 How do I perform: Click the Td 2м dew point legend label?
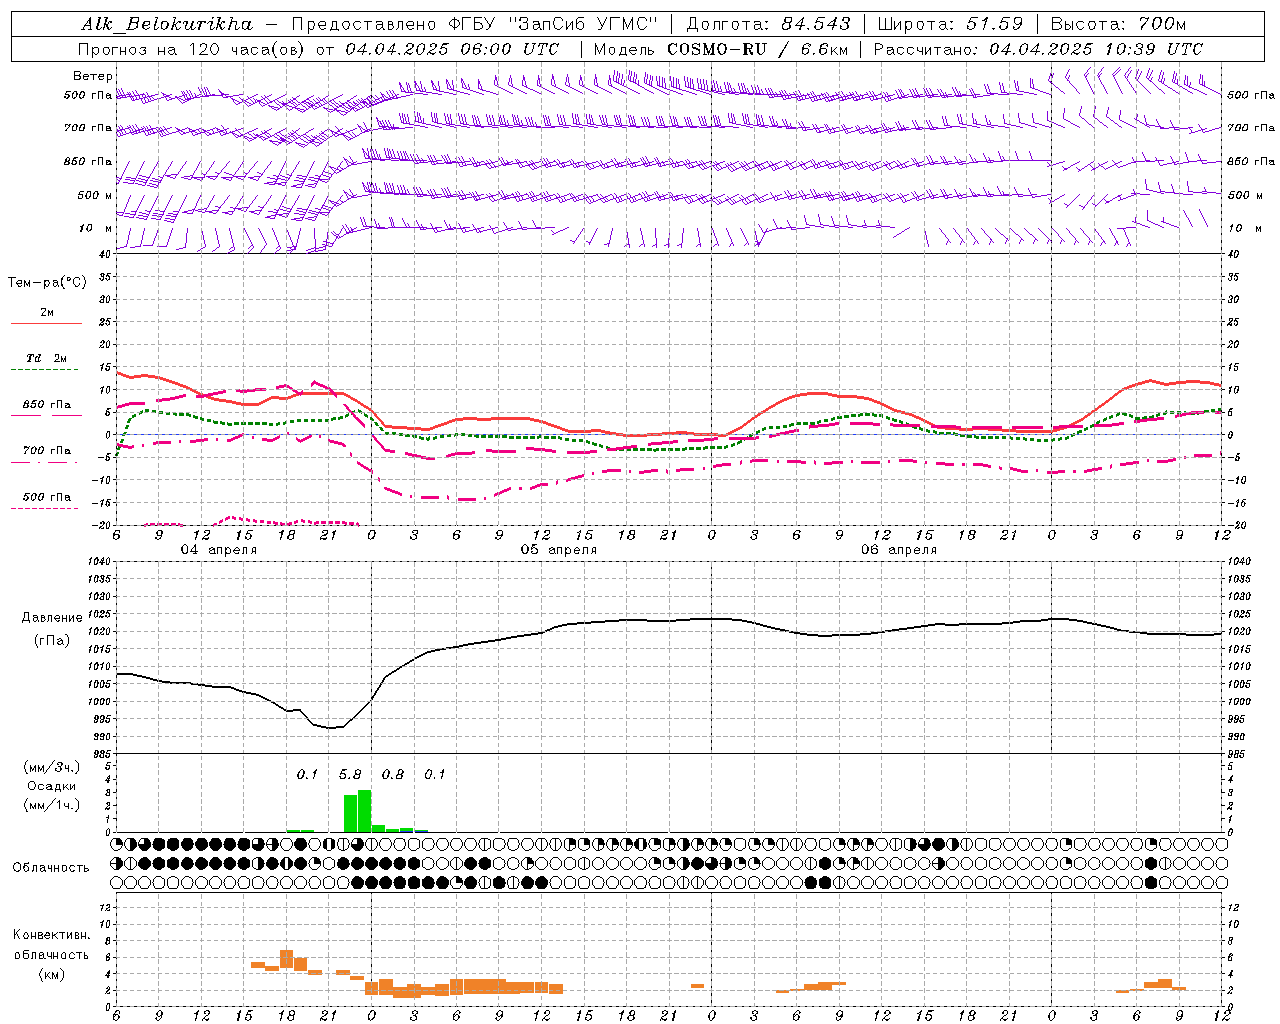47,358
